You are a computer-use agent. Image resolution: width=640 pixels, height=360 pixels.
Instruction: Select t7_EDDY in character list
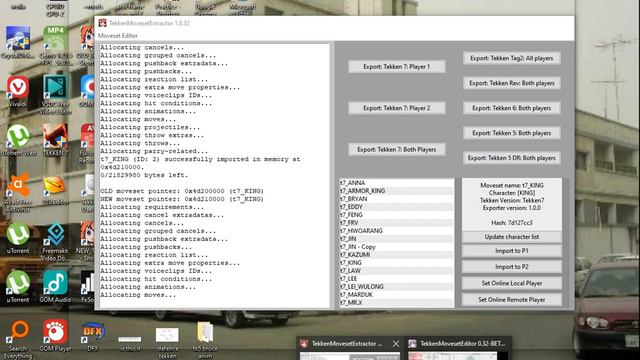click(396, 207)
